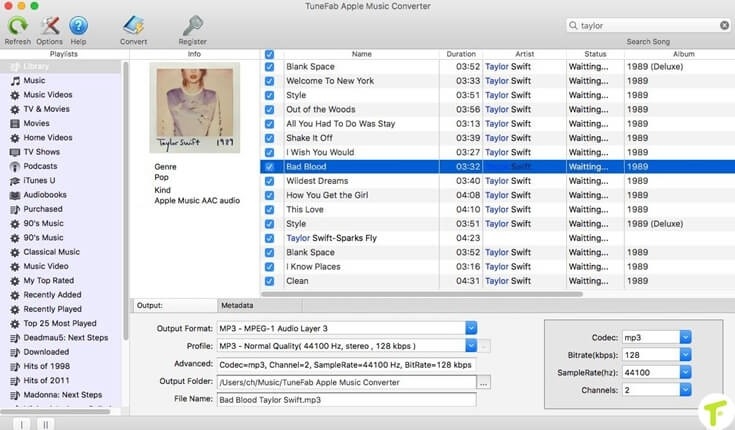The image size is (735, 430).
Task: Select the Output tab
Action: pos(150,305)
